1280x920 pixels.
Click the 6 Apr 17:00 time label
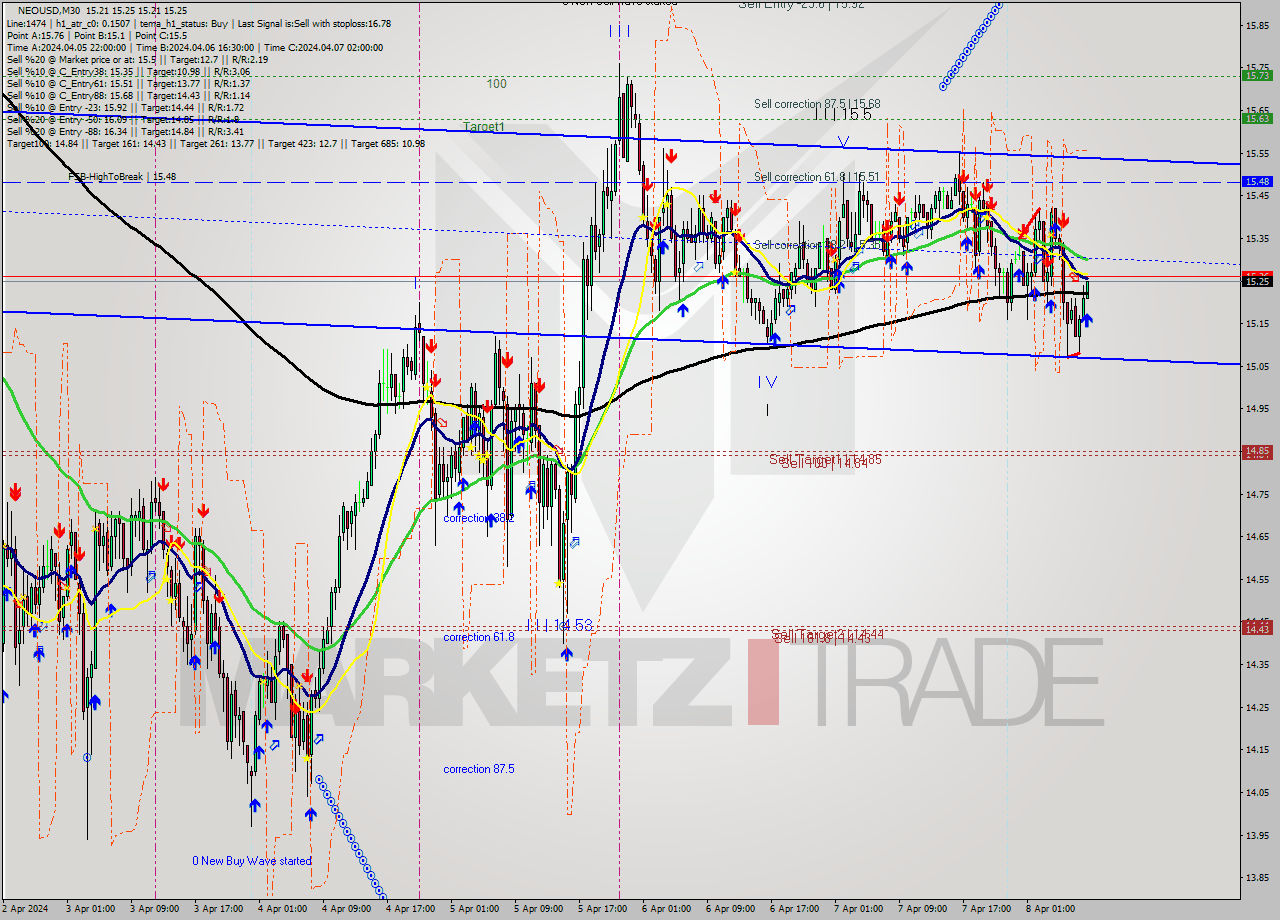tap(796, 909)
